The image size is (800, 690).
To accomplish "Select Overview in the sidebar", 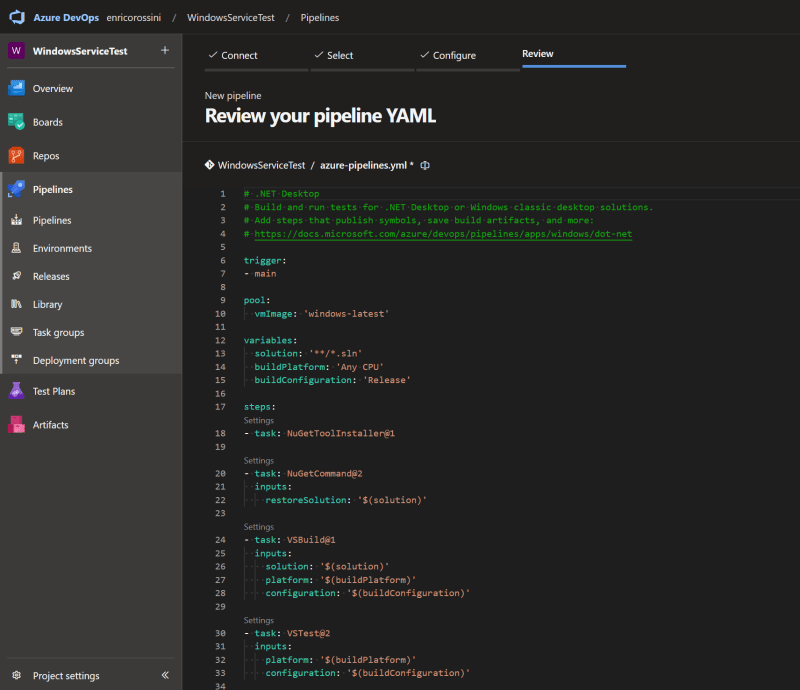I will (x=53, y=88).
